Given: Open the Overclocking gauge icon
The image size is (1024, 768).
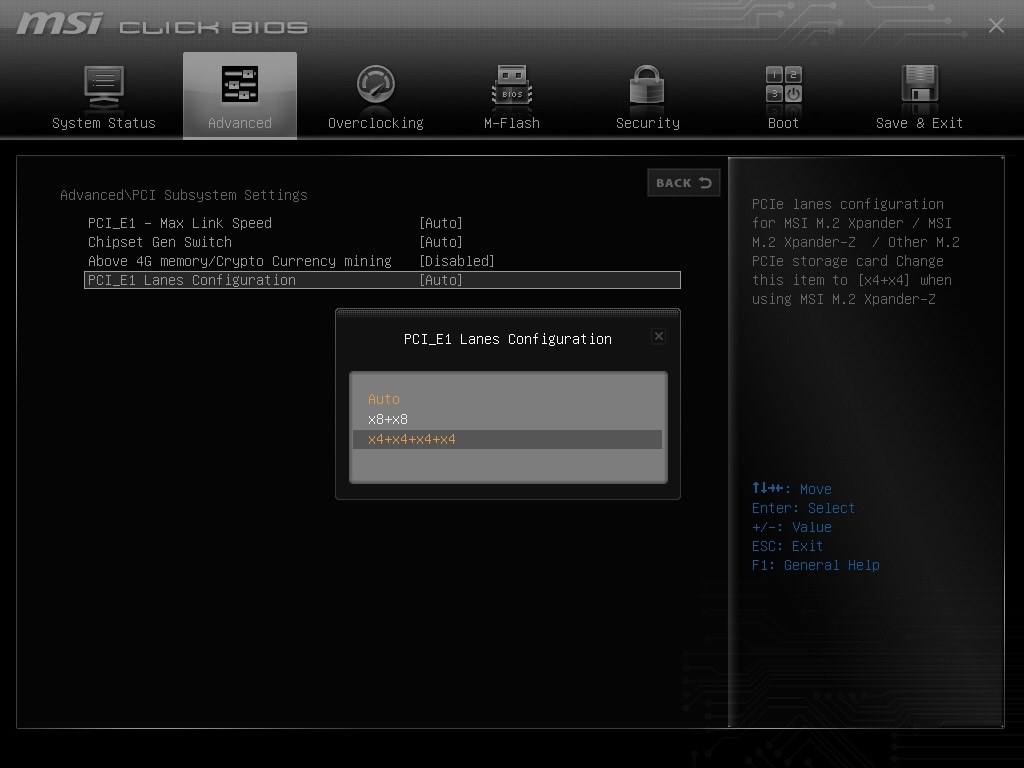Looking at the screenshot, I should tap(376, 84).
